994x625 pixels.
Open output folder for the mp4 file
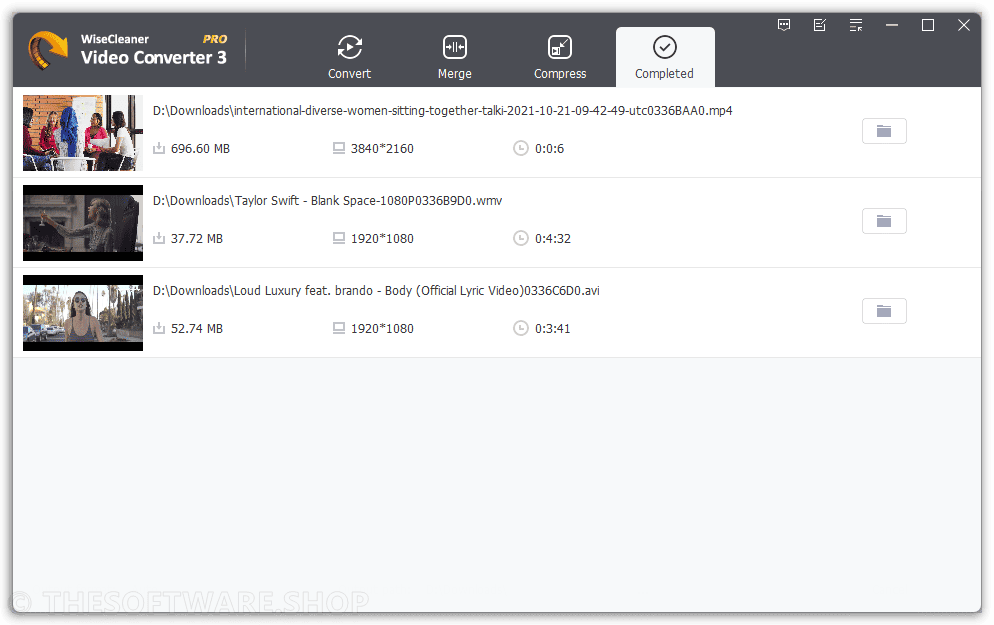pyautogui.click(x=884, y=131)
